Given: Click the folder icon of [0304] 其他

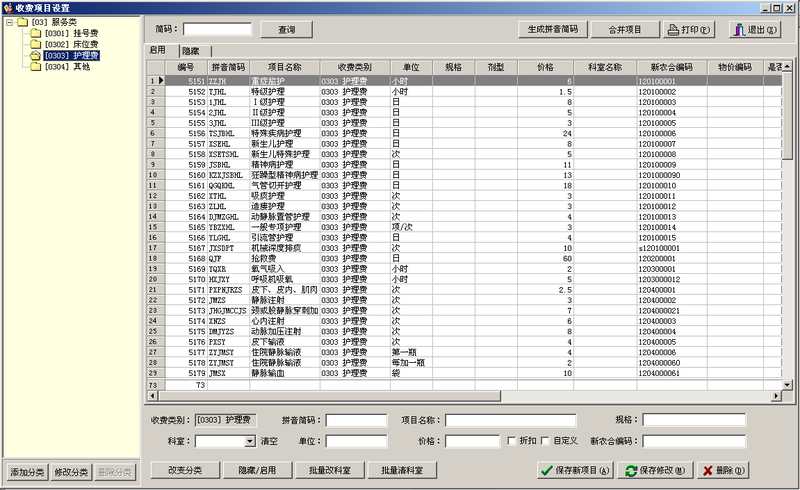Looking at the screenshot, I should 35,67.
